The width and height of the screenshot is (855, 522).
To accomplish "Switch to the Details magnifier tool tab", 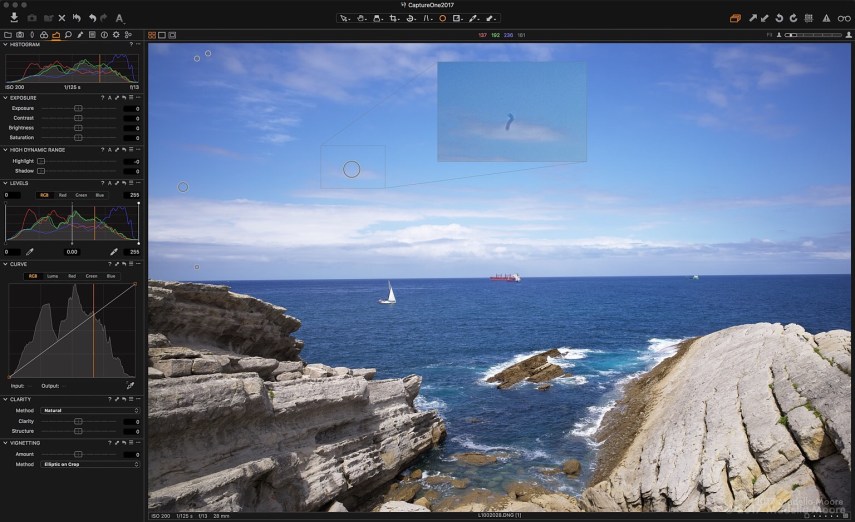I will pos(68,35).
